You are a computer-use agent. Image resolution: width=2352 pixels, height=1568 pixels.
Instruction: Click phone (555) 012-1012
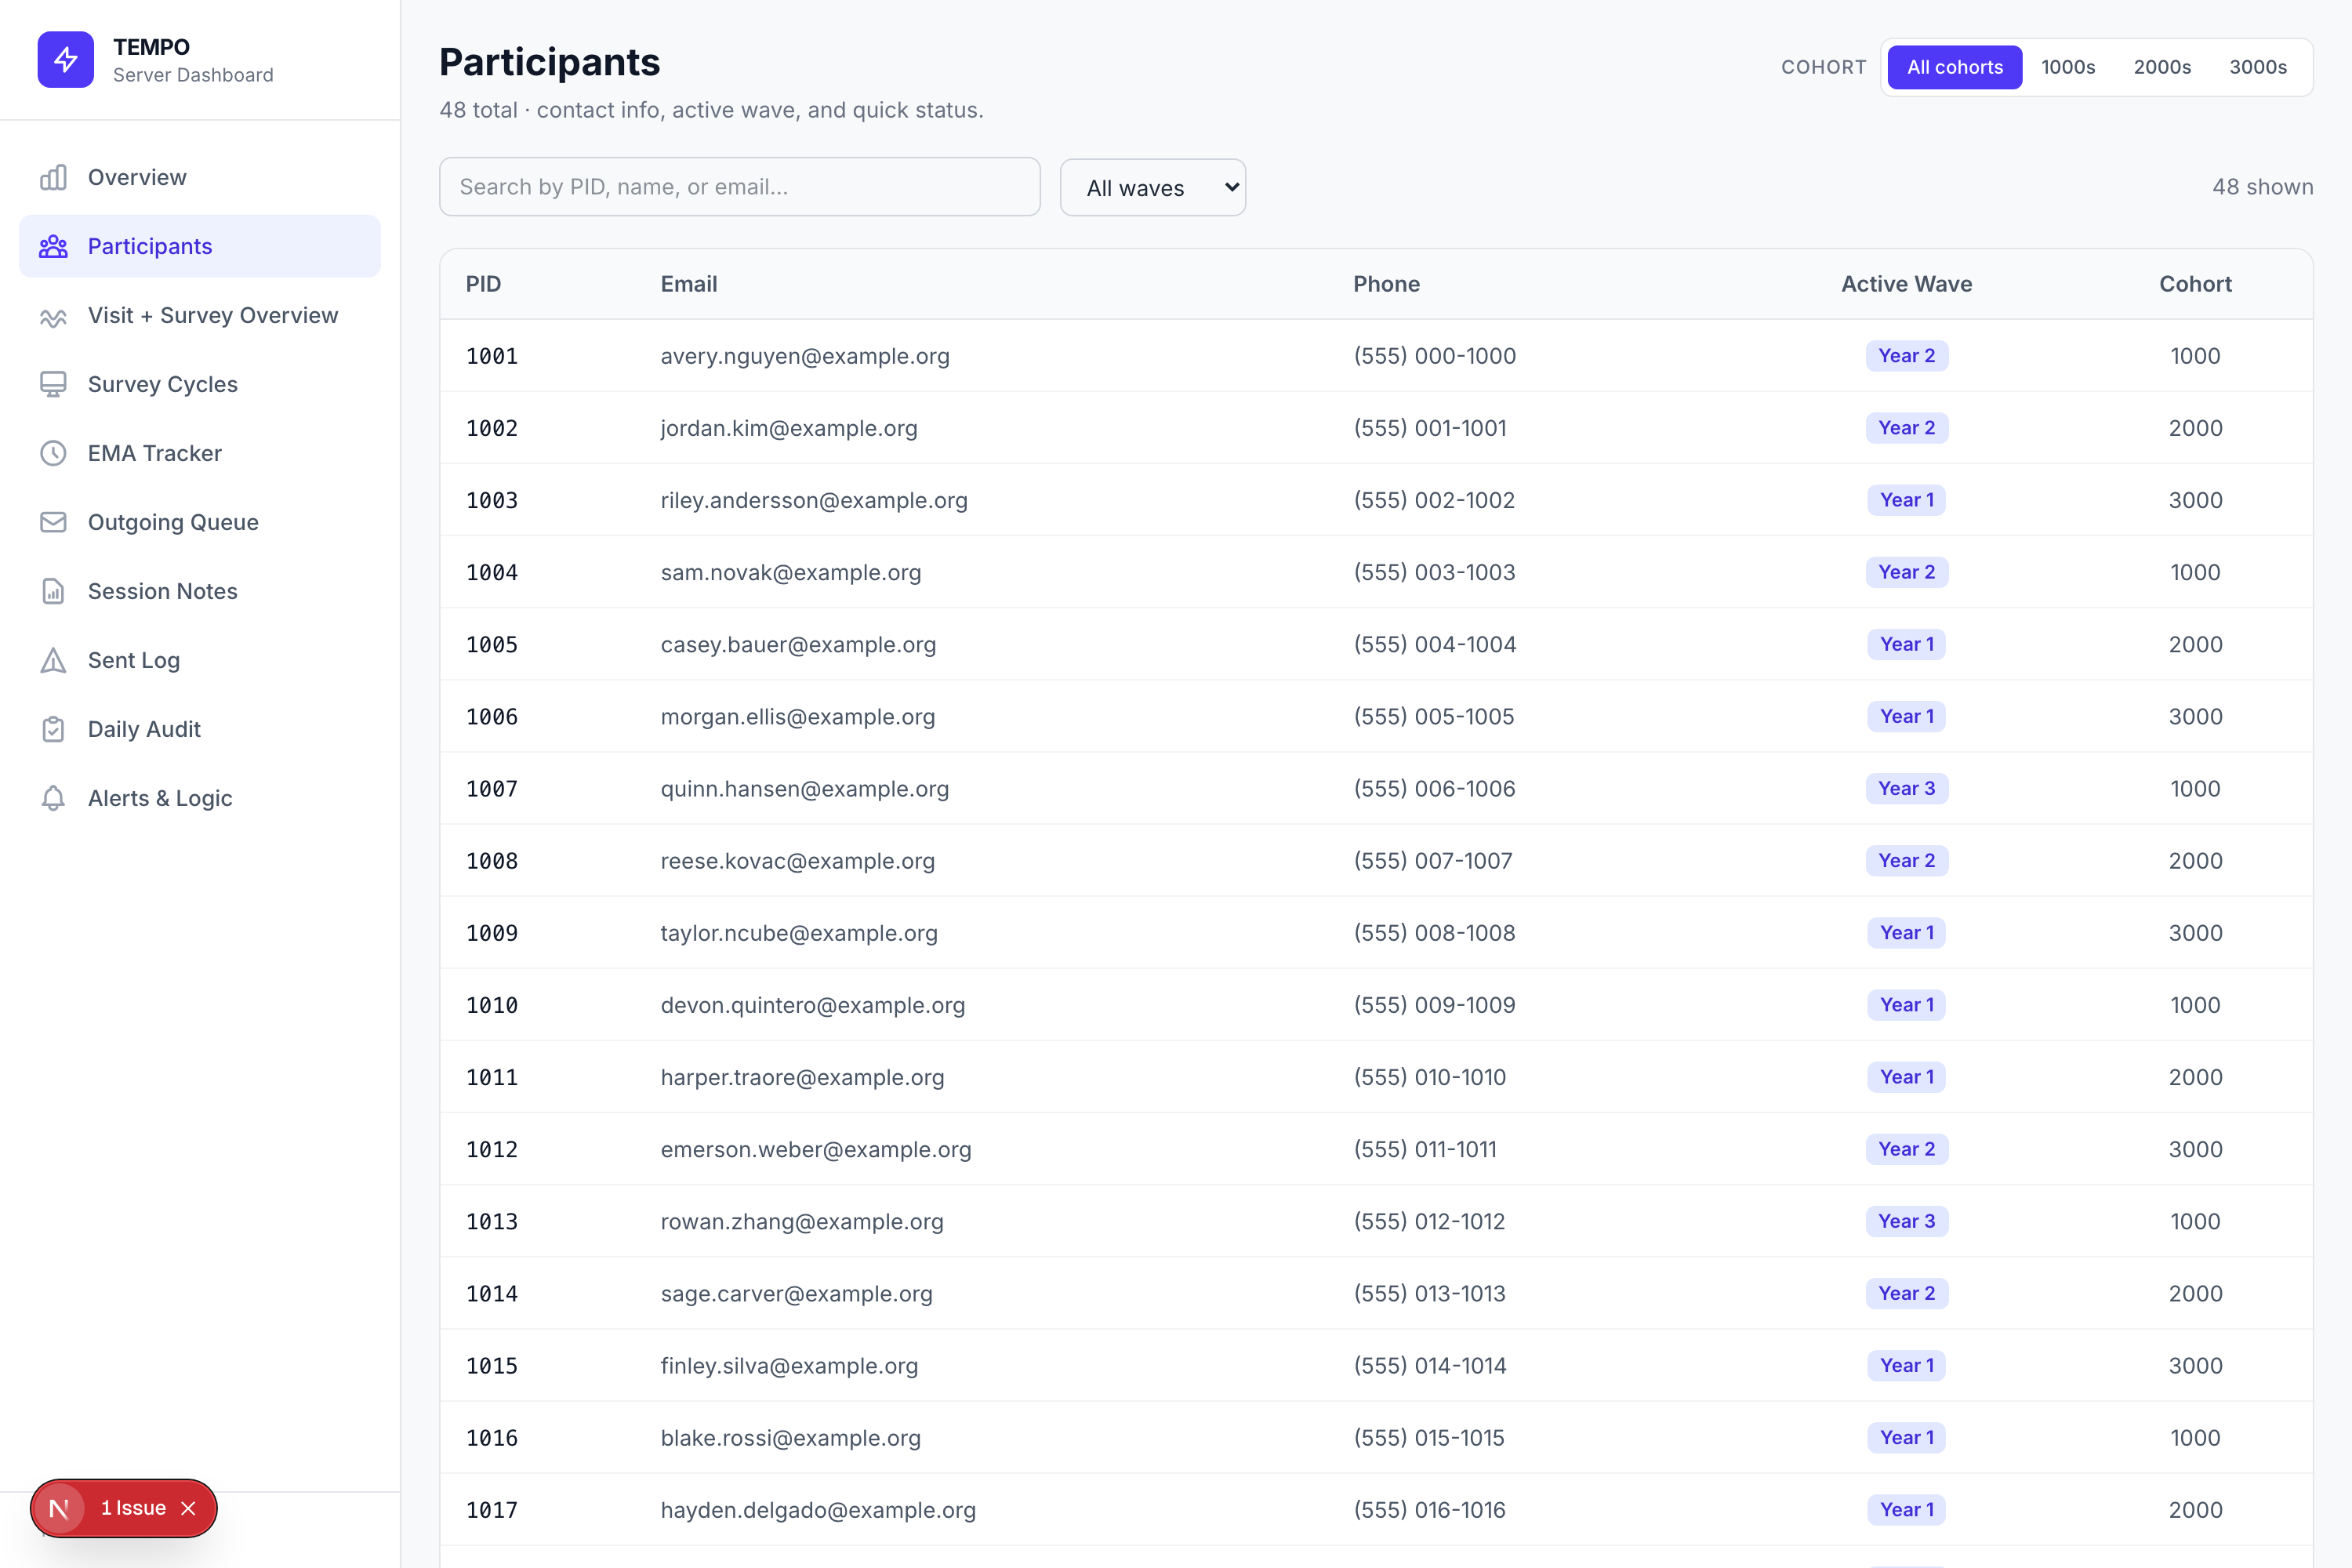(x=1429, y=1221)
